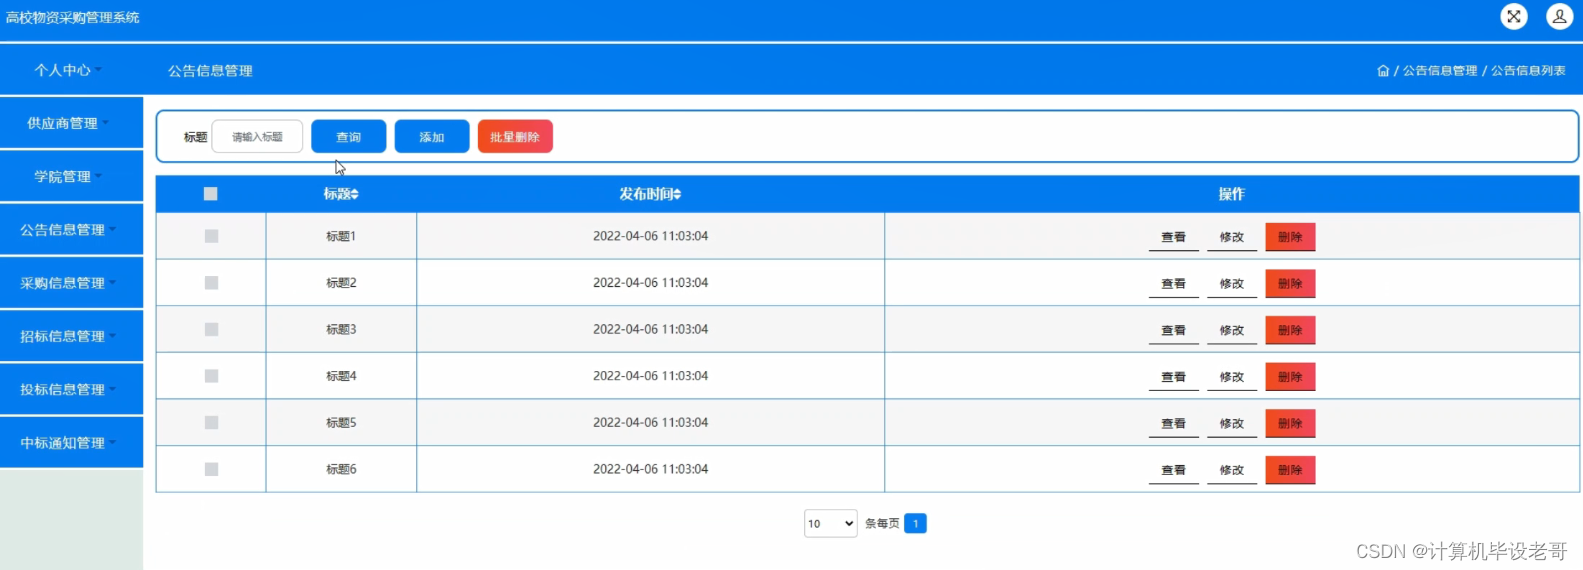Sort table by 发布时间 column header
1583x570 pixels.
point(650,194)
